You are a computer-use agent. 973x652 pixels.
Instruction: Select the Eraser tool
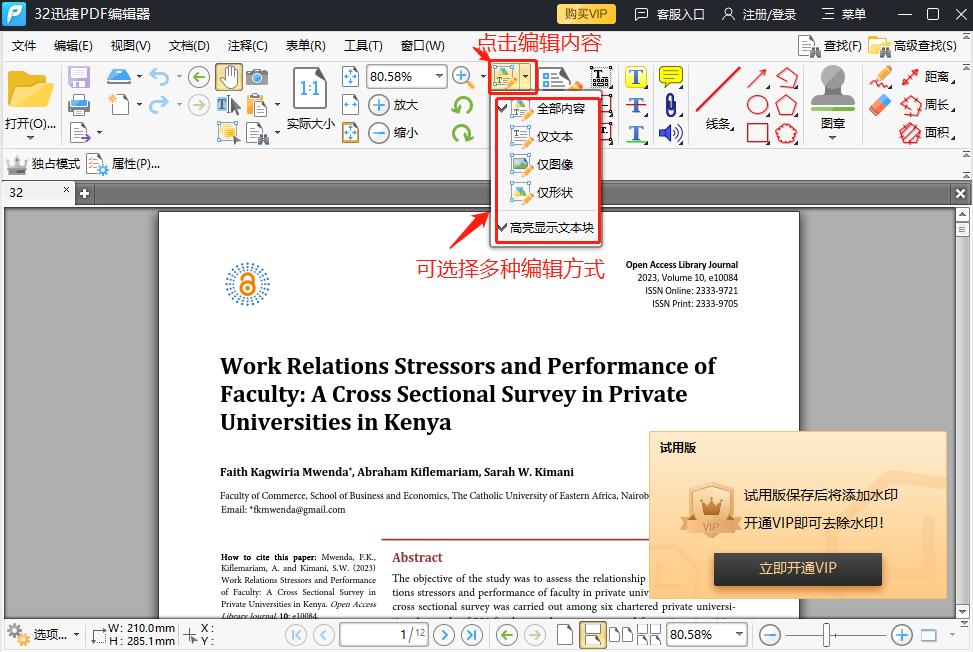[x=880, y=104]
